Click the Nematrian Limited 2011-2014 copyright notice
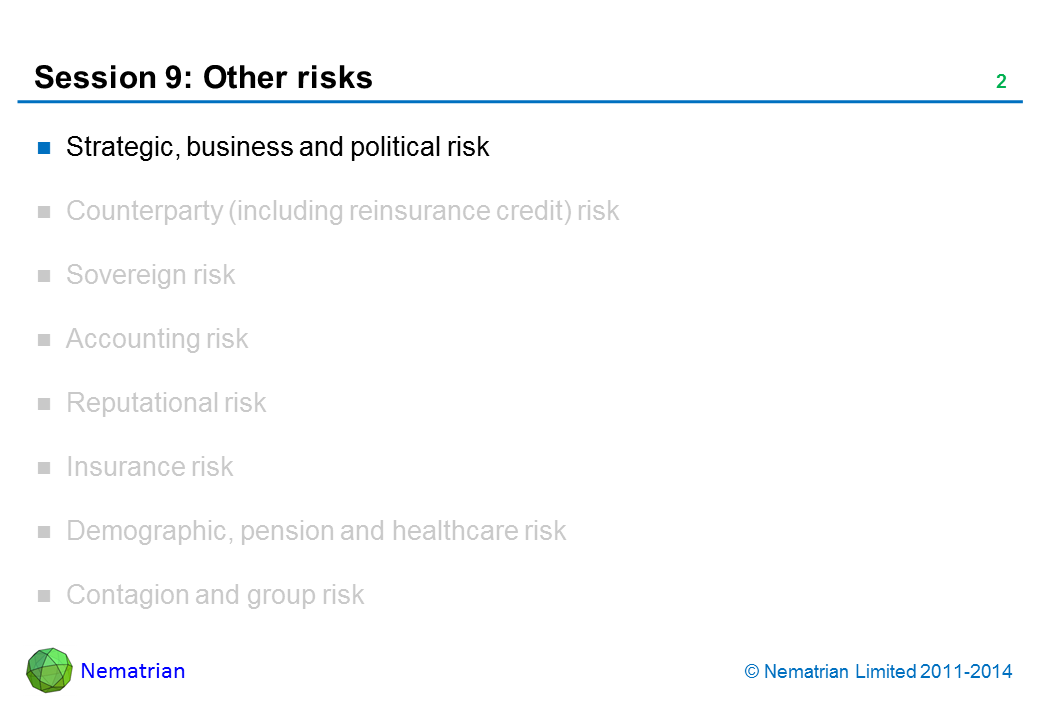The image size is (1040, 720). 878,672
